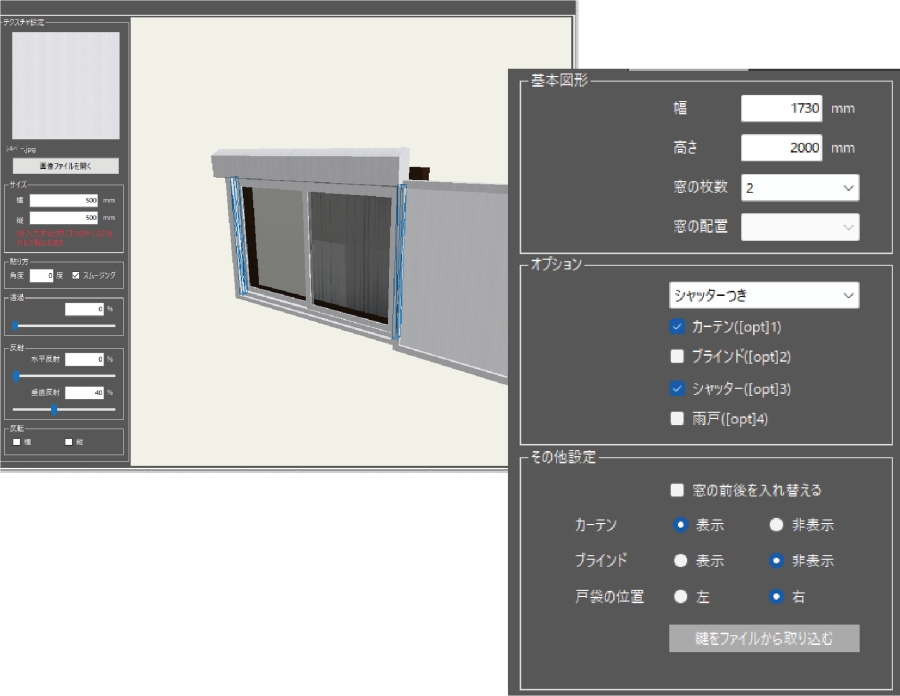Click the 透過 transparency slider handle
The image size is (900, 696).
tap(15, 325)
